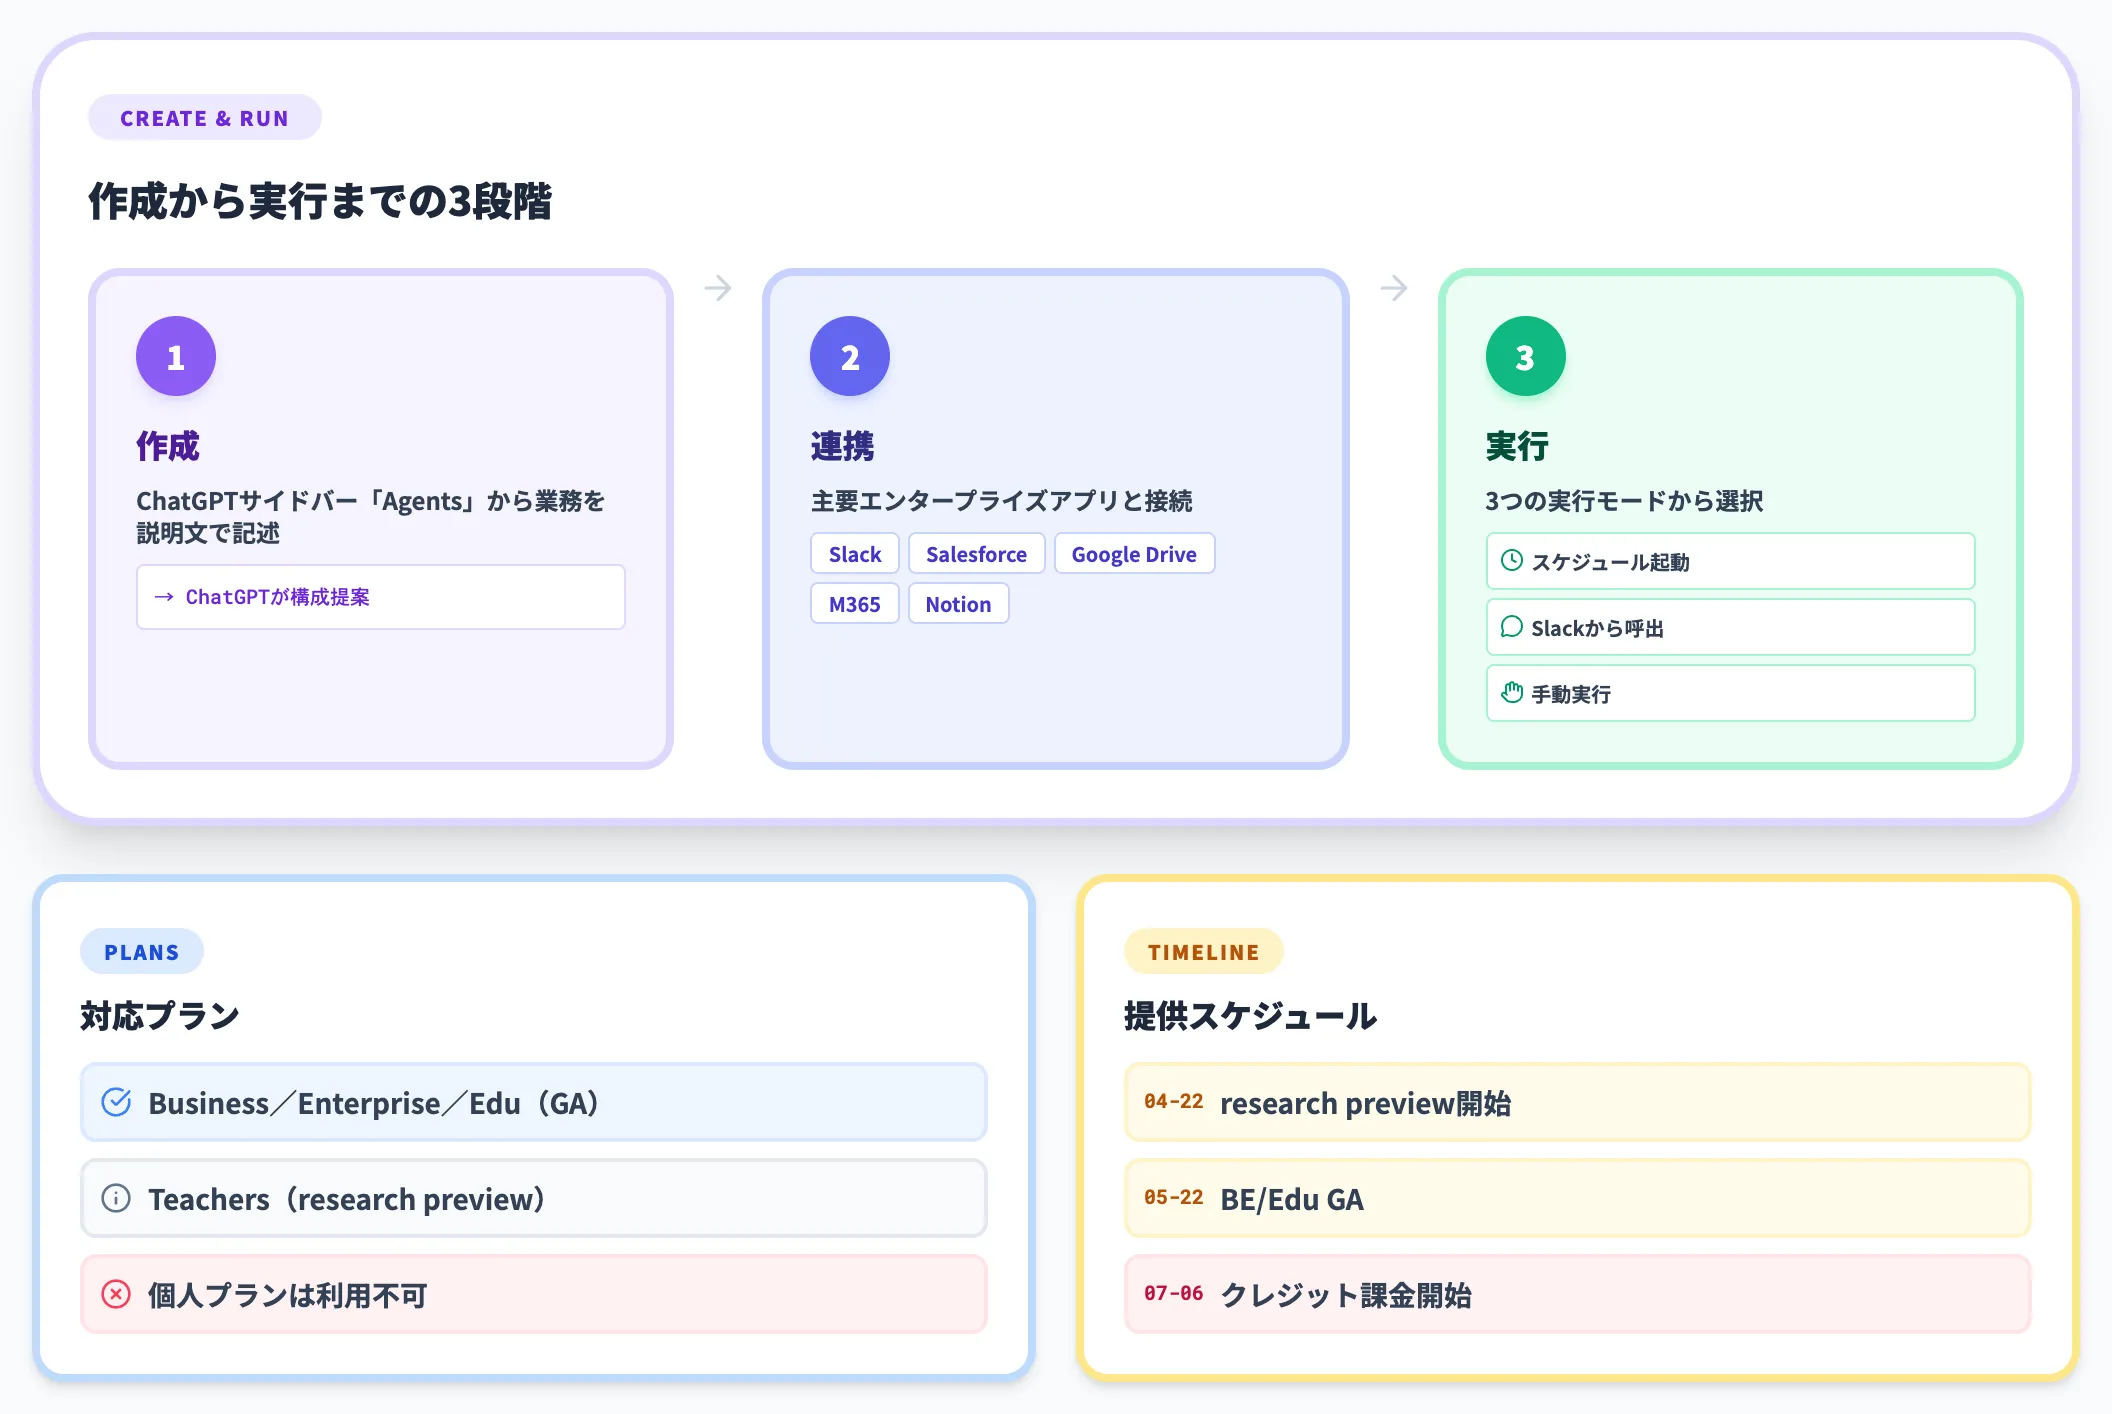Screen dimensions: 2112x1414
Task: Click the chat bubble icon beside Slackから呼出
Action: click(x=1512, y=627)
